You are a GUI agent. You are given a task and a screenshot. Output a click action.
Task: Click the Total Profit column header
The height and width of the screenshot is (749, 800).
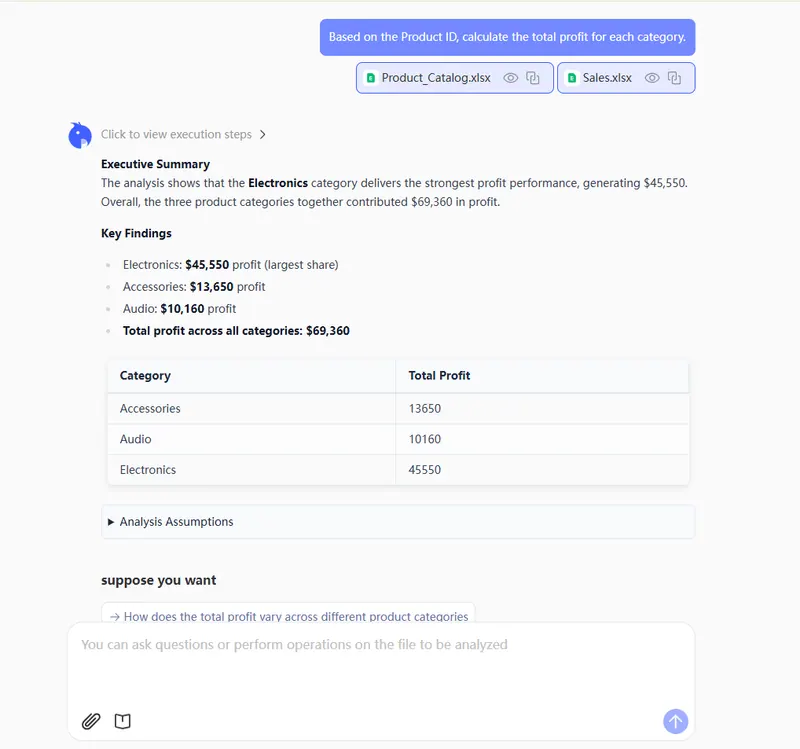[439, 376]
